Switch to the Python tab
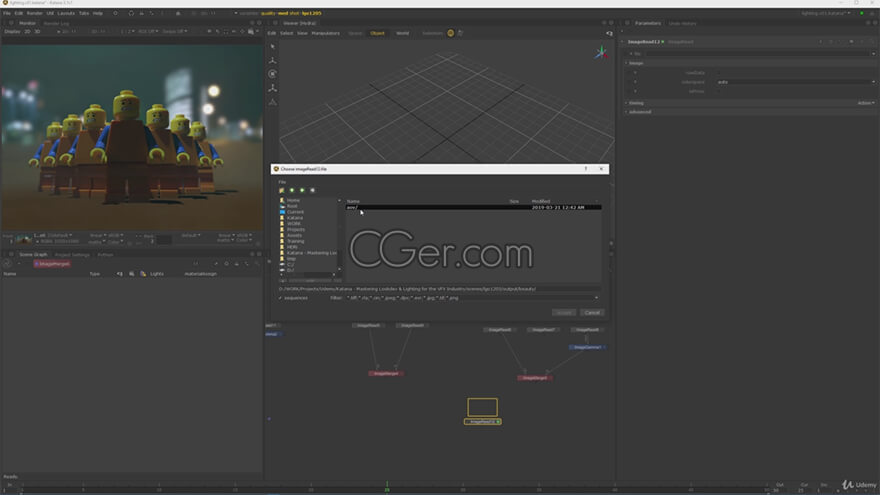 106,255
